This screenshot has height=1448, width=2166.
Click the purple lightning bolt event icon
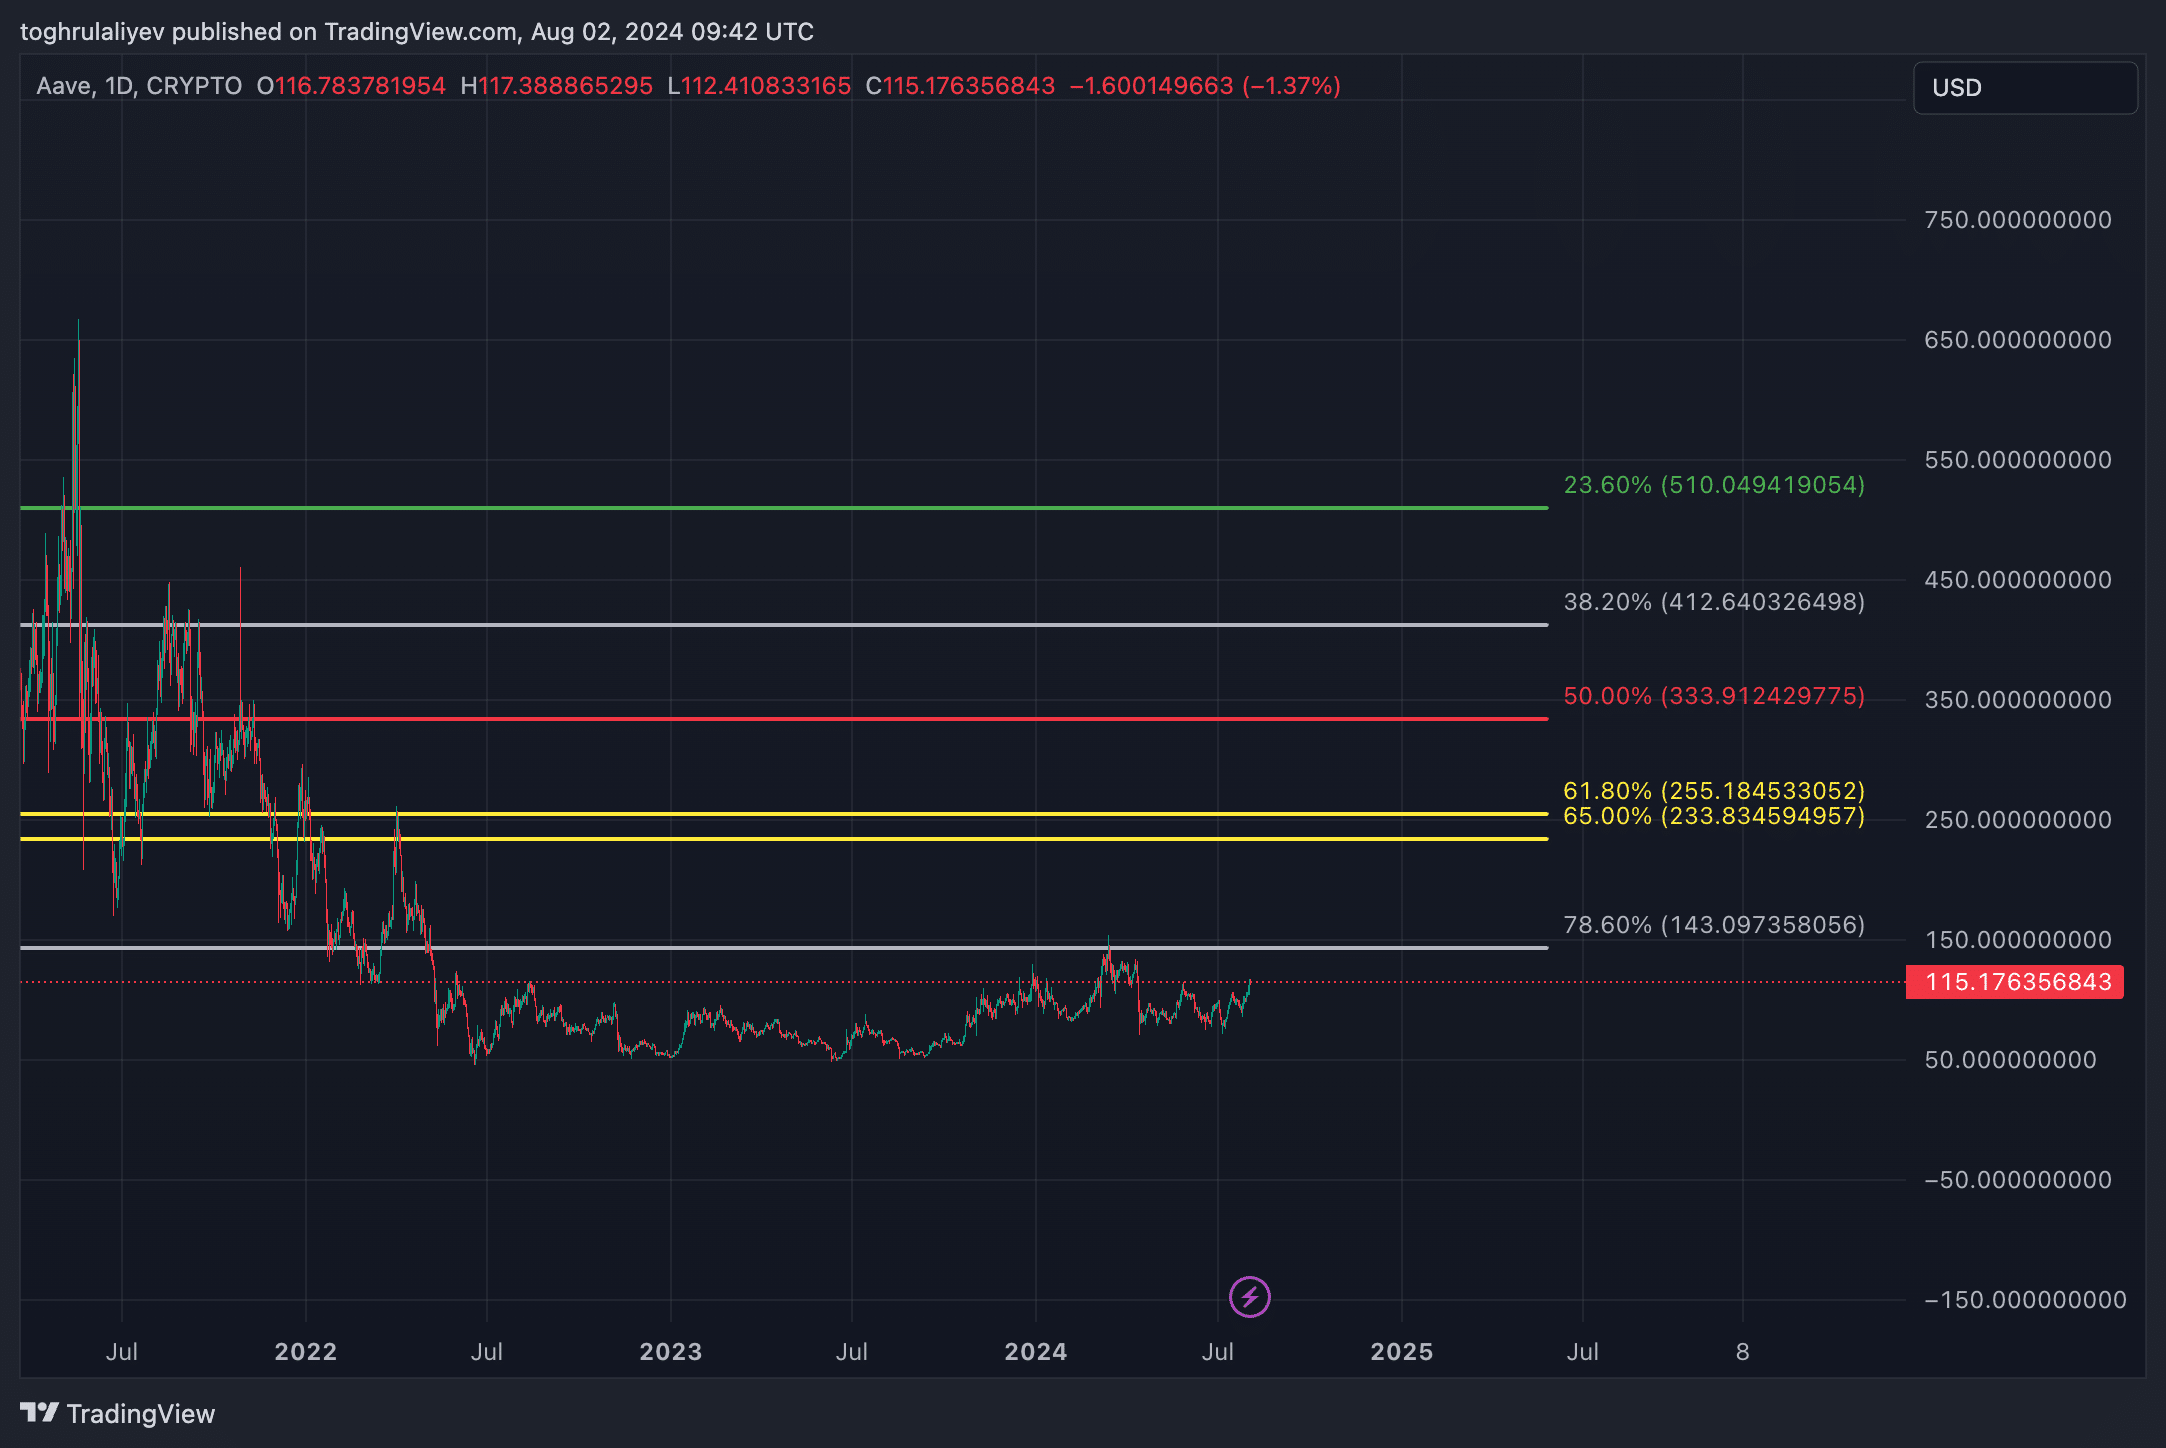click(x=1249, y=1297)
